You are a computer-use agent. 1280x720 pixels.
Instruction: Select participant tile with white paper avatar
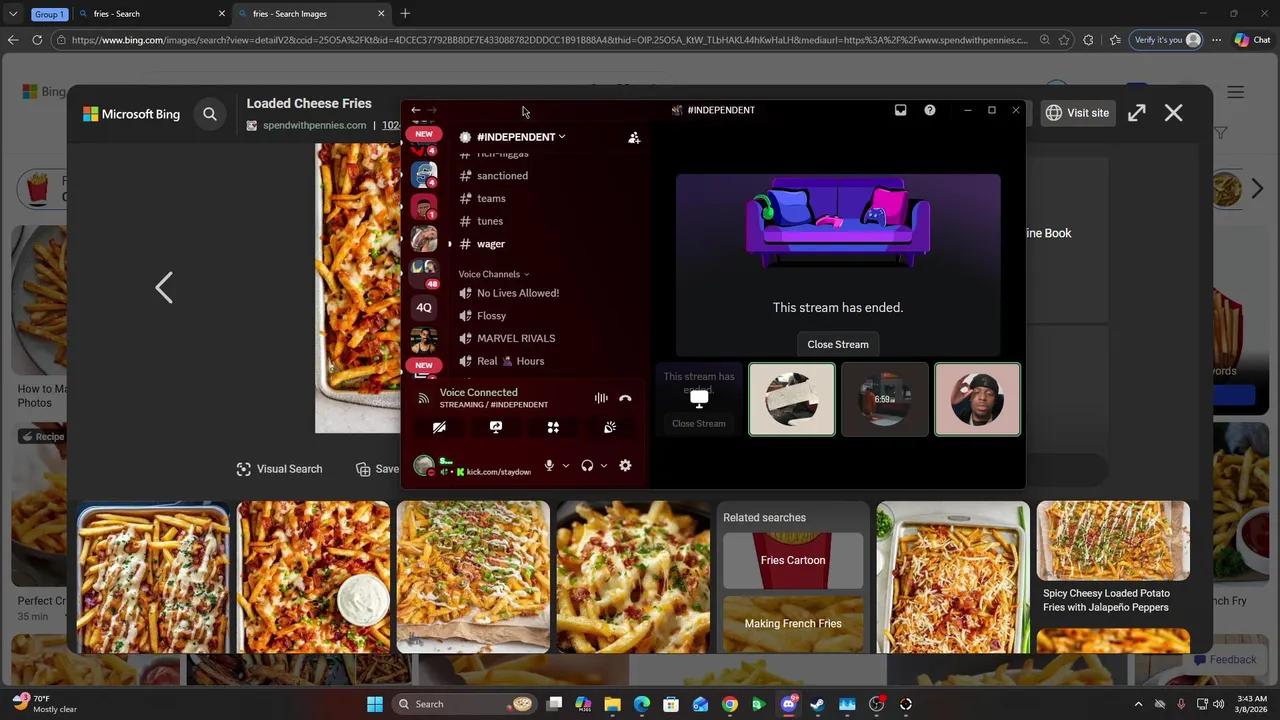(x=791, y=399)
